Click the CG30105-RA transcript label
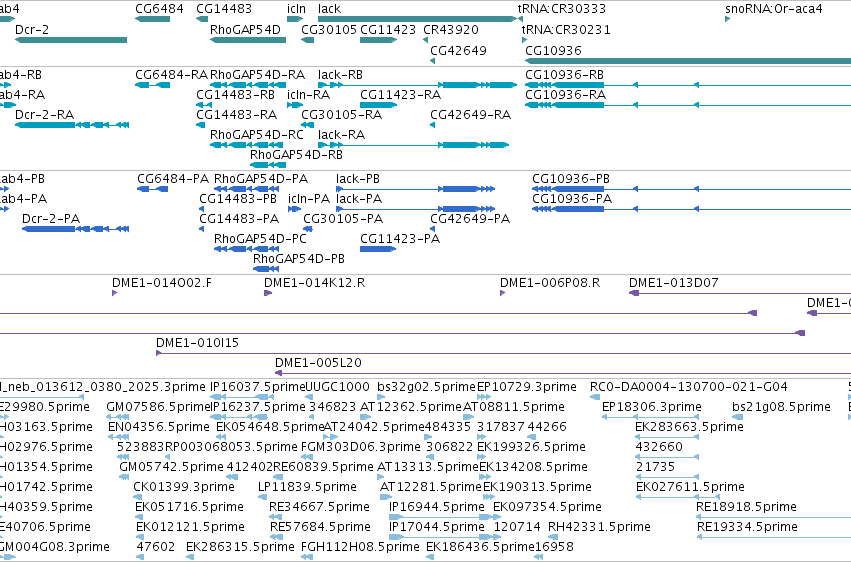Viewport: 851px width, 562px height. click(341, 115)
